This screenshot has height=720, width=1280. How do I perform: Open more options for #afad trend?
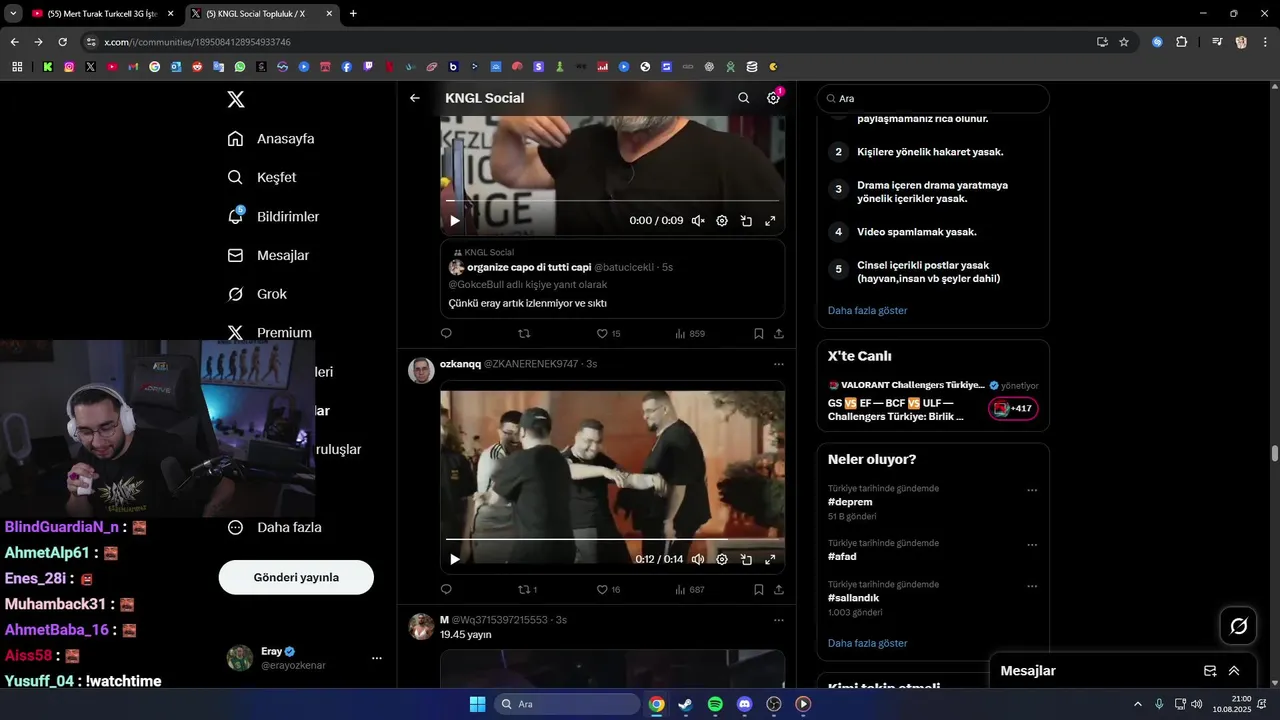(x=1032, y=545)
